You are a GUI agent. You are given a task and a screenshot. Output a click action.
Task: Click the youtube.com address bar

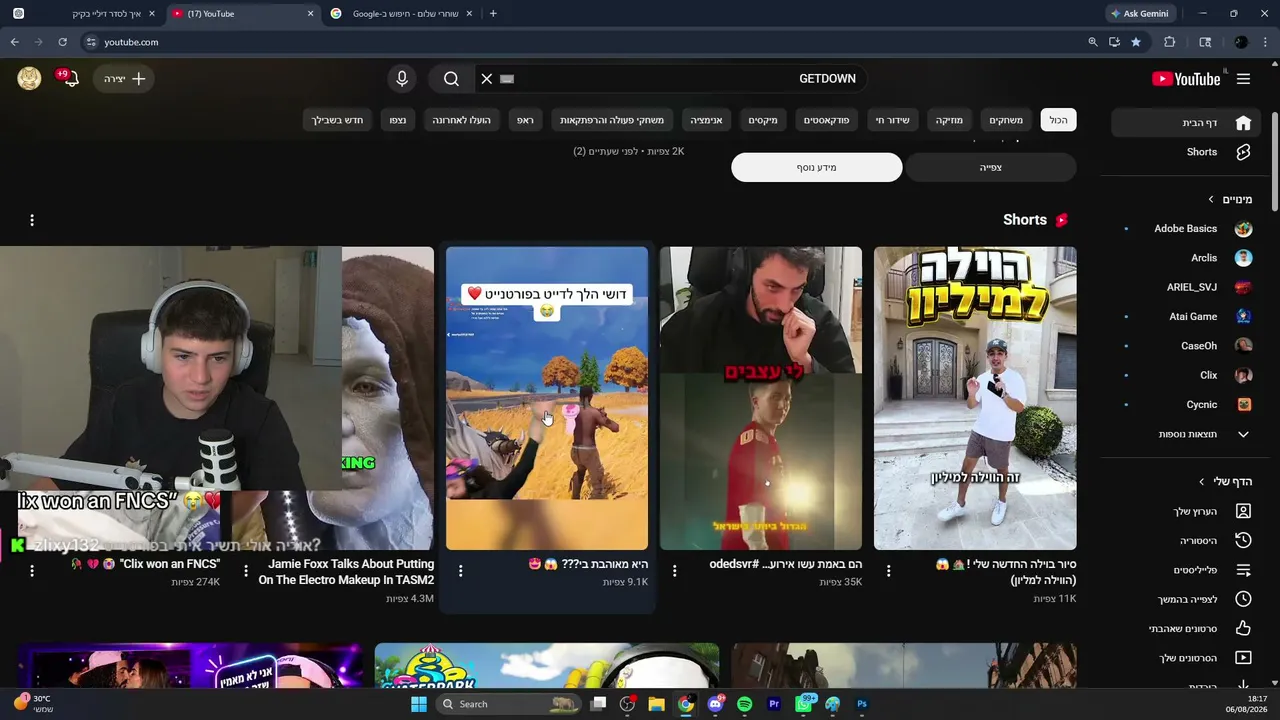(580, 42)
